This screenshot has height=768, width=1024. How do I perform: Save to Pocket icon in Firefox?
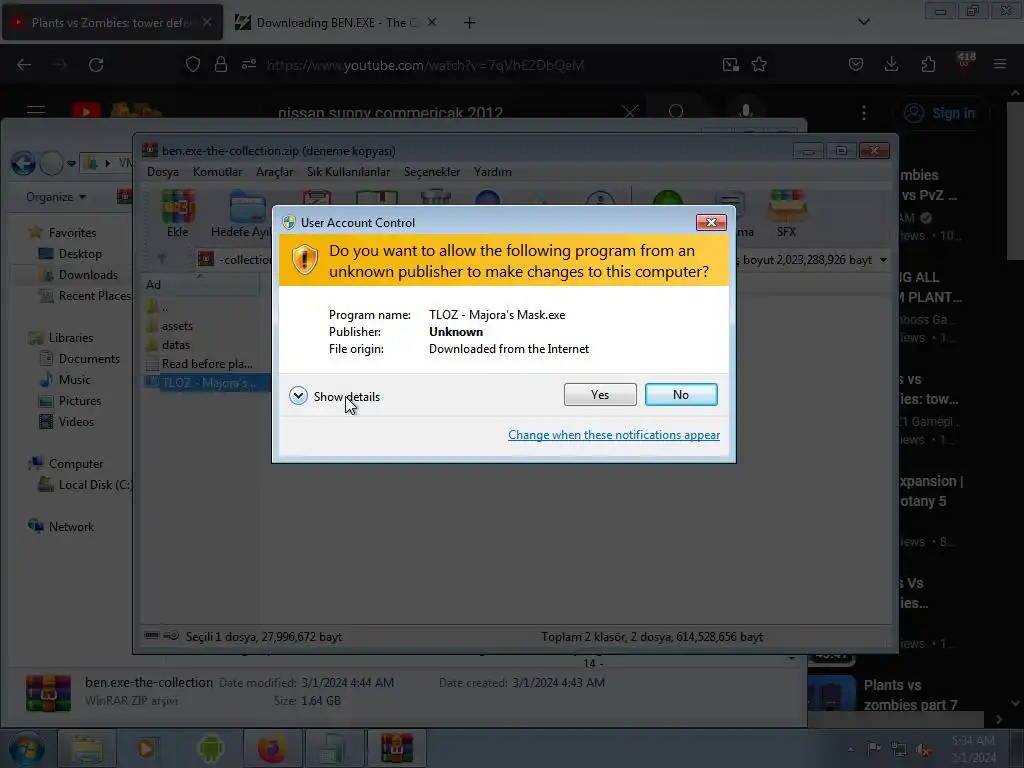tap(856, 64)
